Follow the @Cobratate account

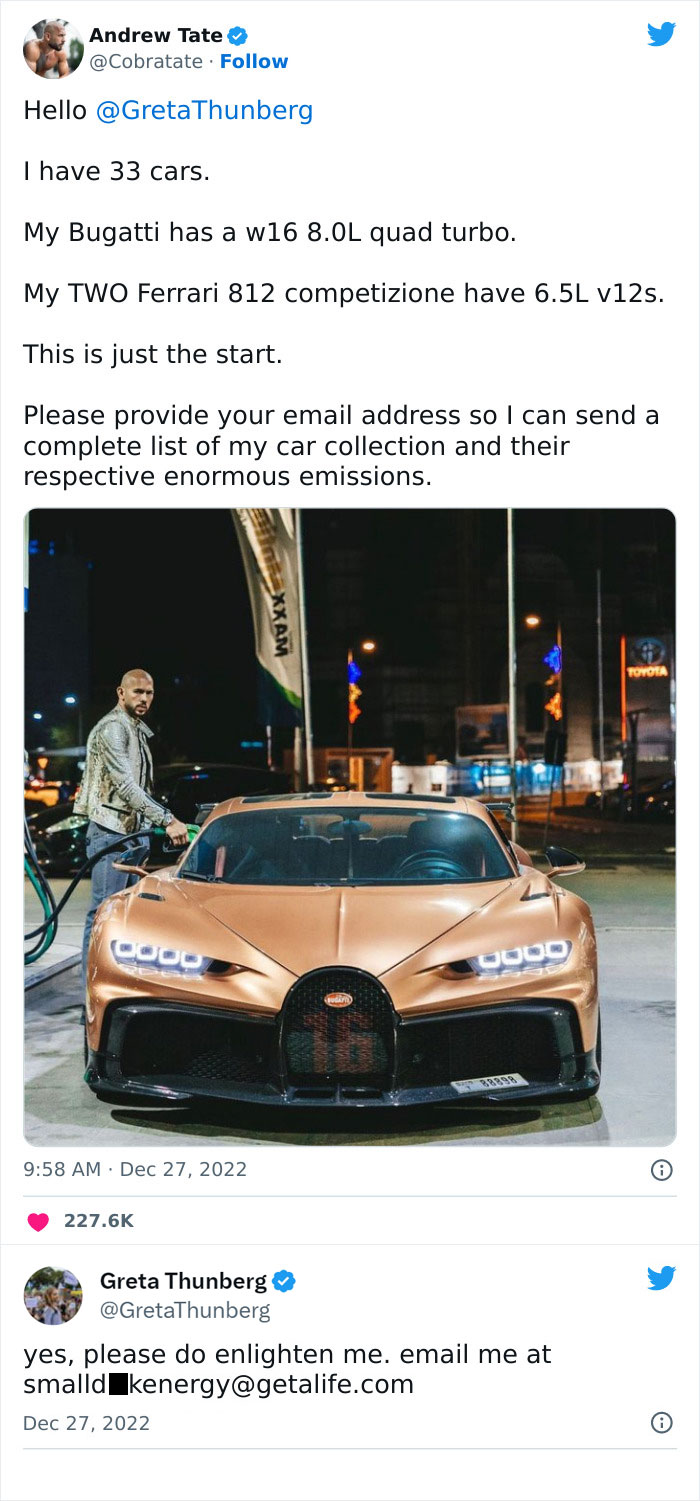(x=254, y=61)
